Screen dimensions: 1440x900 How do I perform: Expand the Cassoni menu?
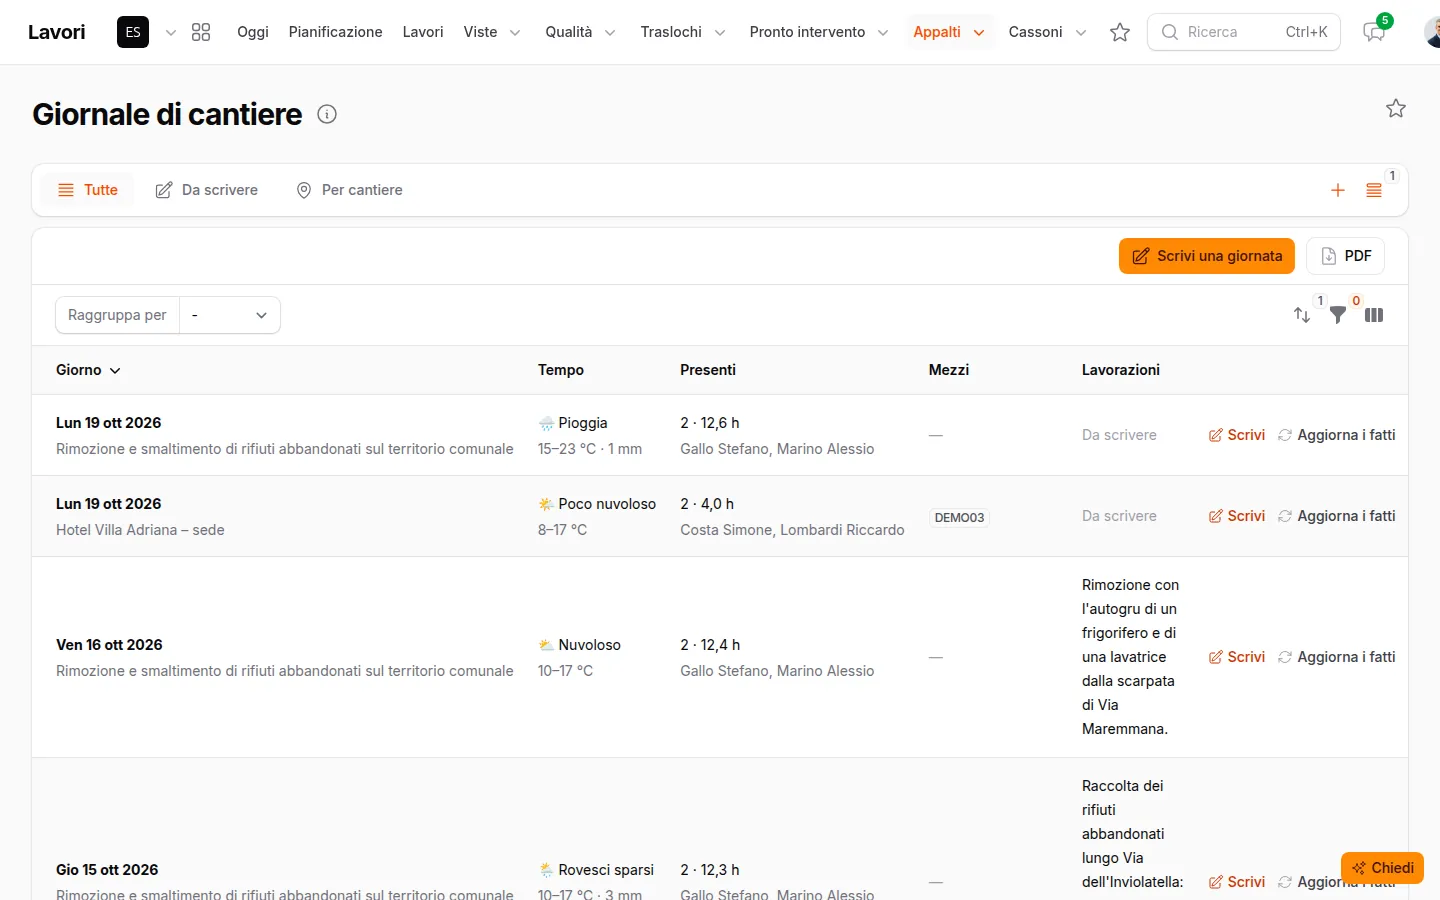(x=1047, y=32)
